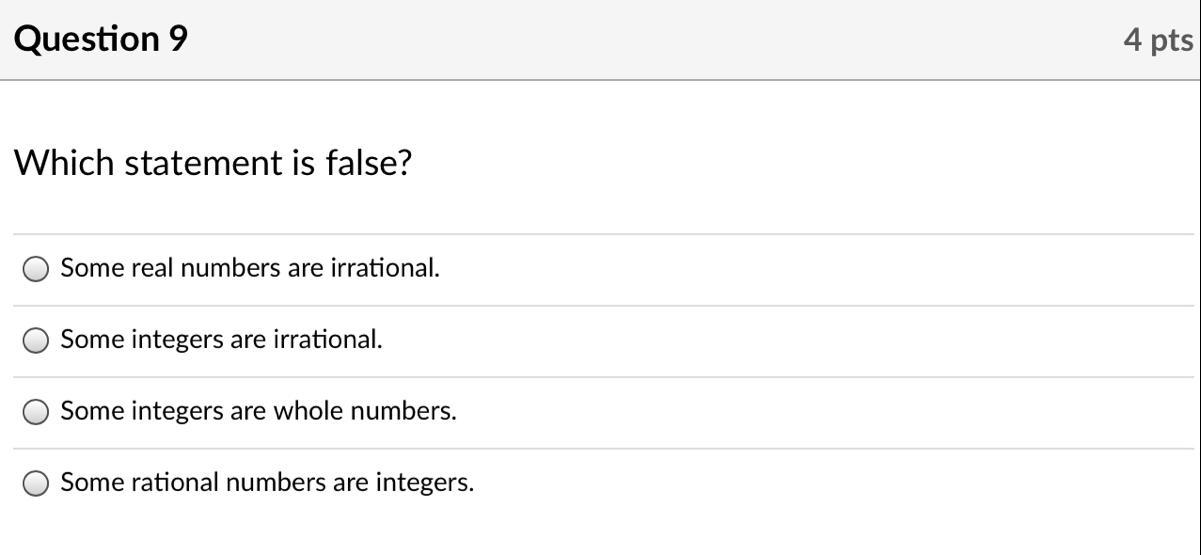Click the answer text "Some real numbers are irrational."
The width and height of the screenshot is (1201, 555).
(x=250, y=268)
